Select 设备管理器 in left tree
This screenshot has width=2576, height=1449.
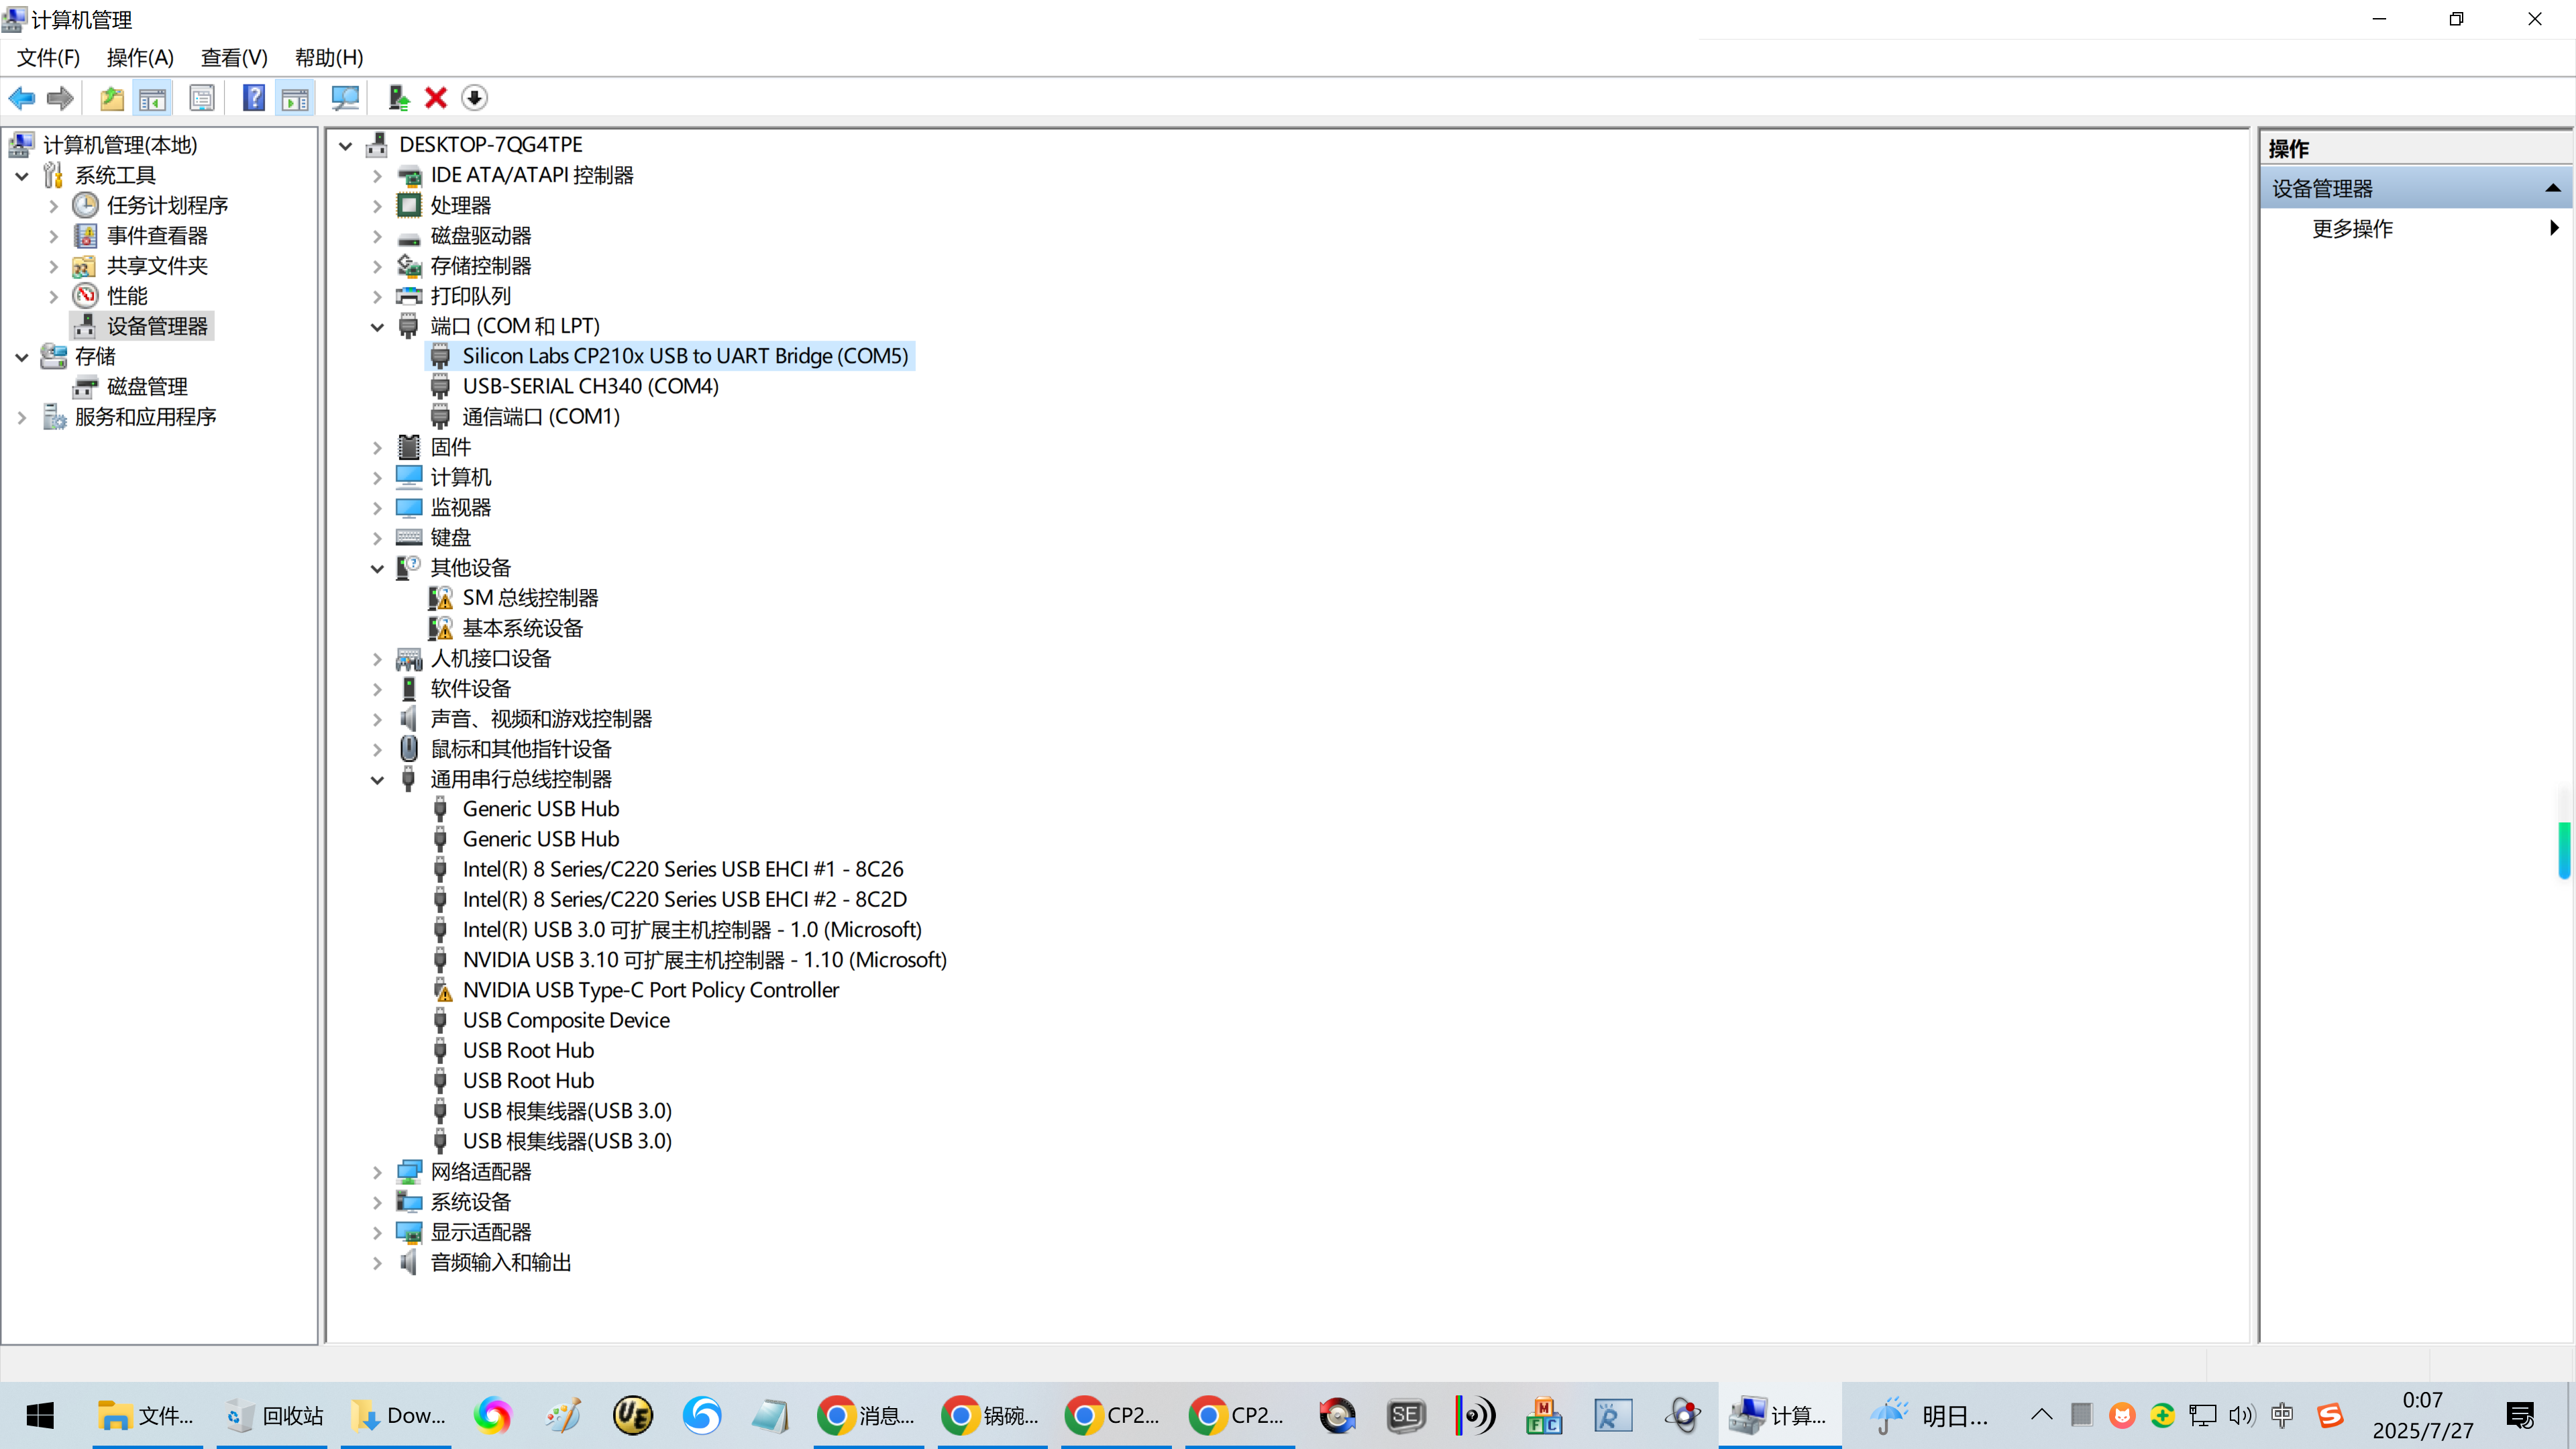coord(157,326)
